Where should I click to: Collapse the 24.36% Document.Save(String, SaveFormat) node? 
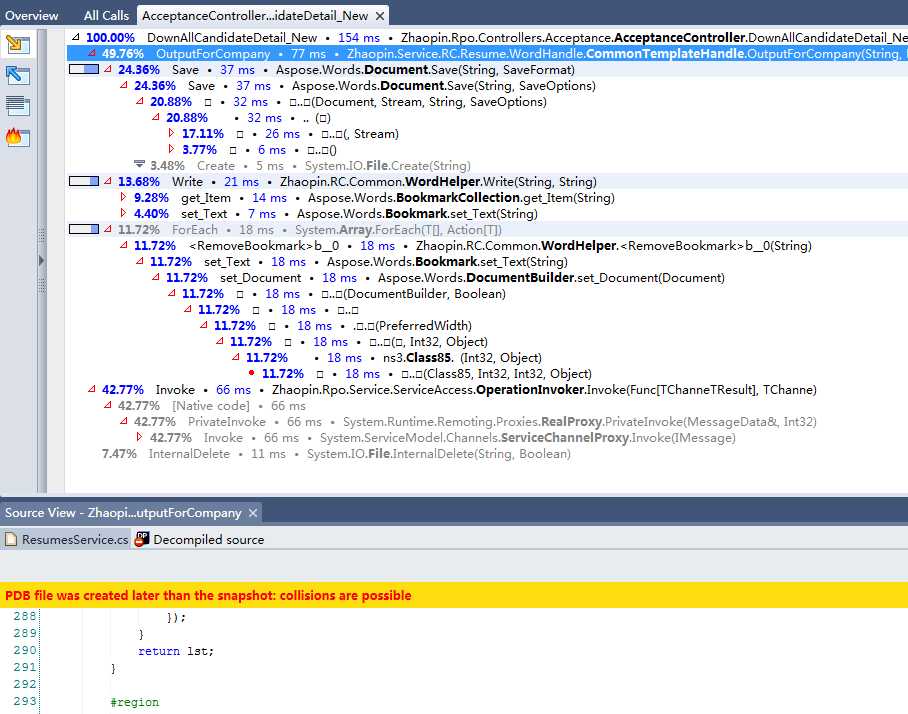pyautogui.click(x=108, y=69)
